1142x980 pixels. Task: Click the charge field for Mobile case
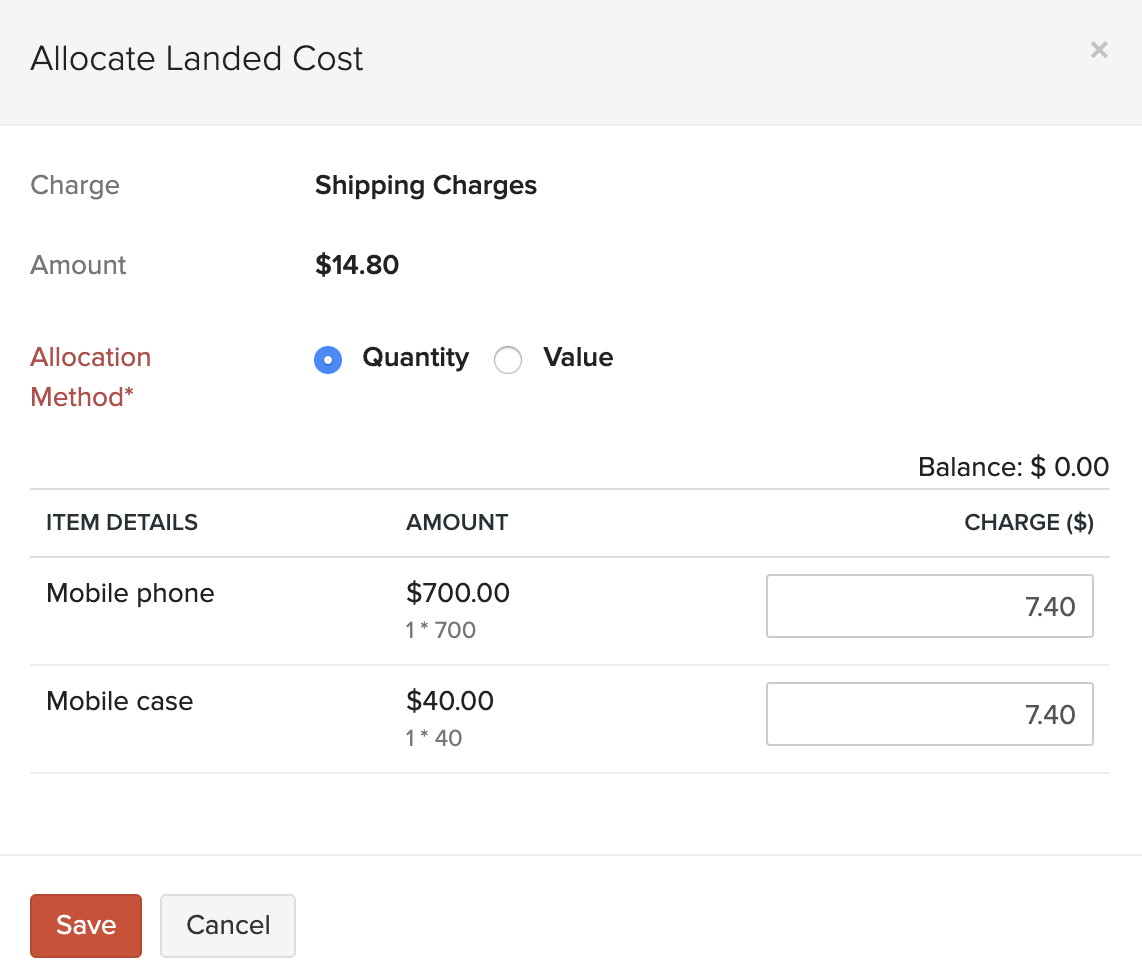click(929, 714)
